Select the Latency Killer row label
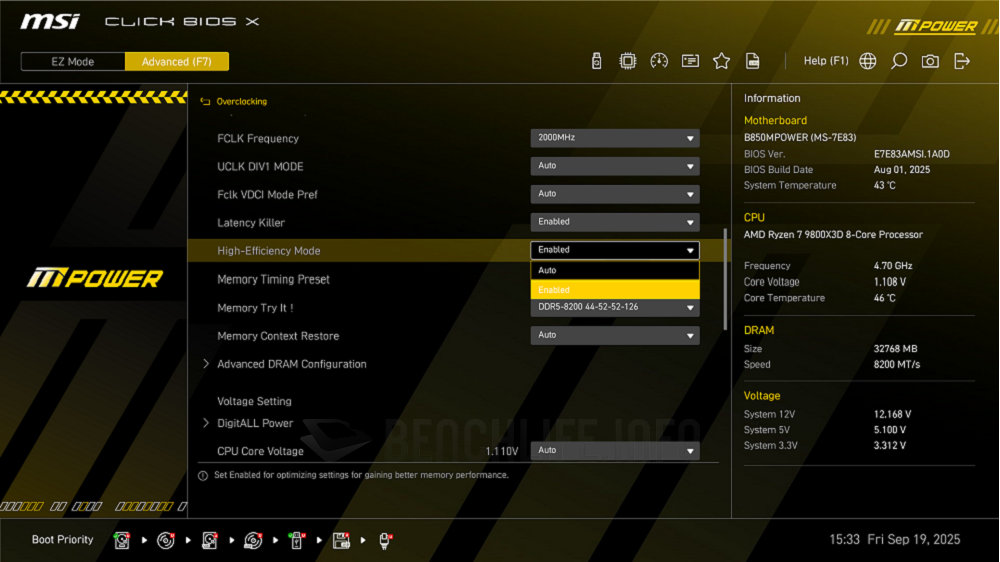This screenshot has height=562, width=1000. 251,223
